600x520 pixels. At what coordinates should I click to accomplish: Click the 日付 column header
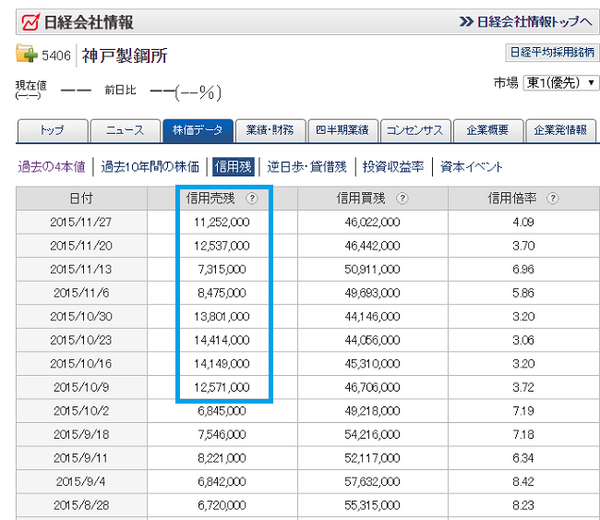82,198
